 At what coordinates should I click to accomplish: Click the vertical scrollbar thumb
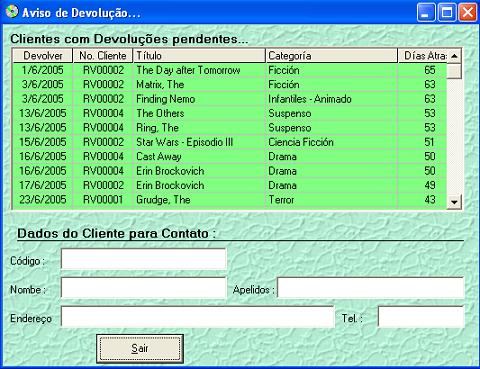pyautogui.click(x=454, y=71)
